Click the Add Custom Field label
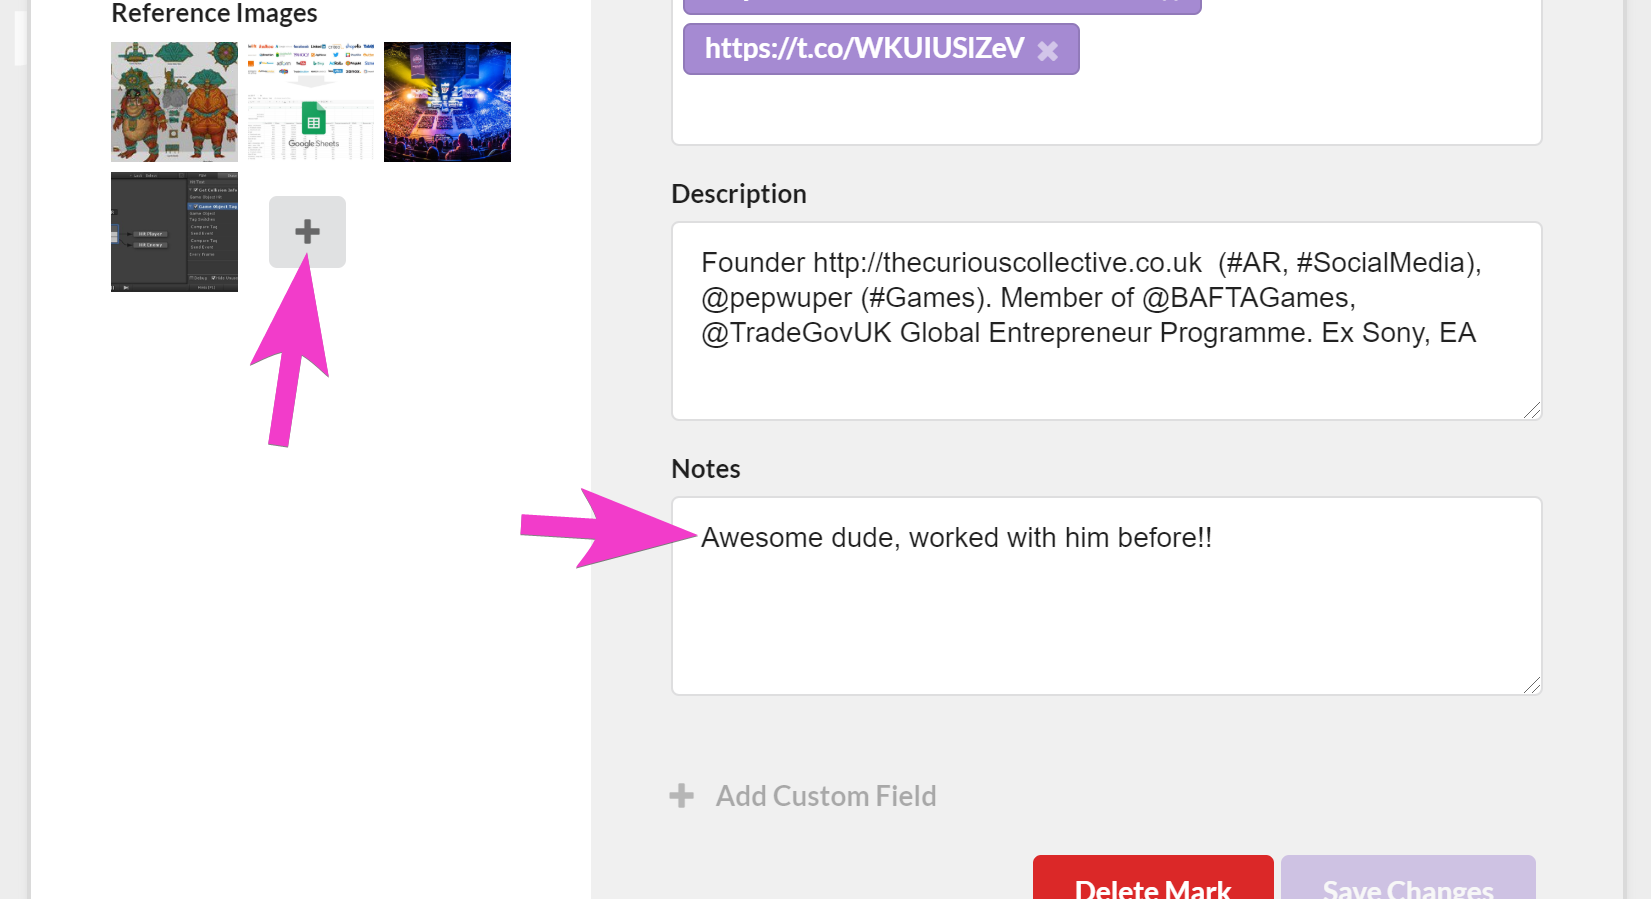Screen dimensions: 1651x899 tap(826, 796)
